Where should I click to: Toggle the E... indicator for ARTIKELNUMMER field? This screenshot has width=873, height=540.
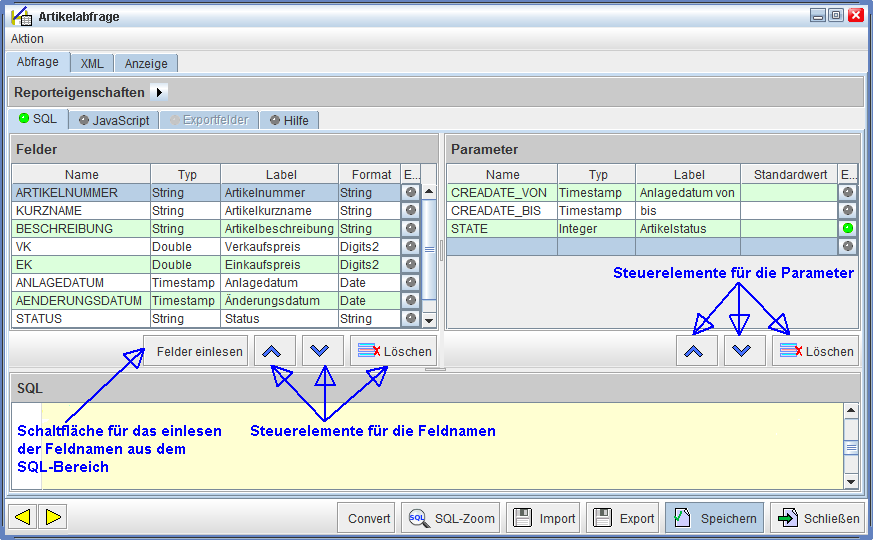(410, 192)
